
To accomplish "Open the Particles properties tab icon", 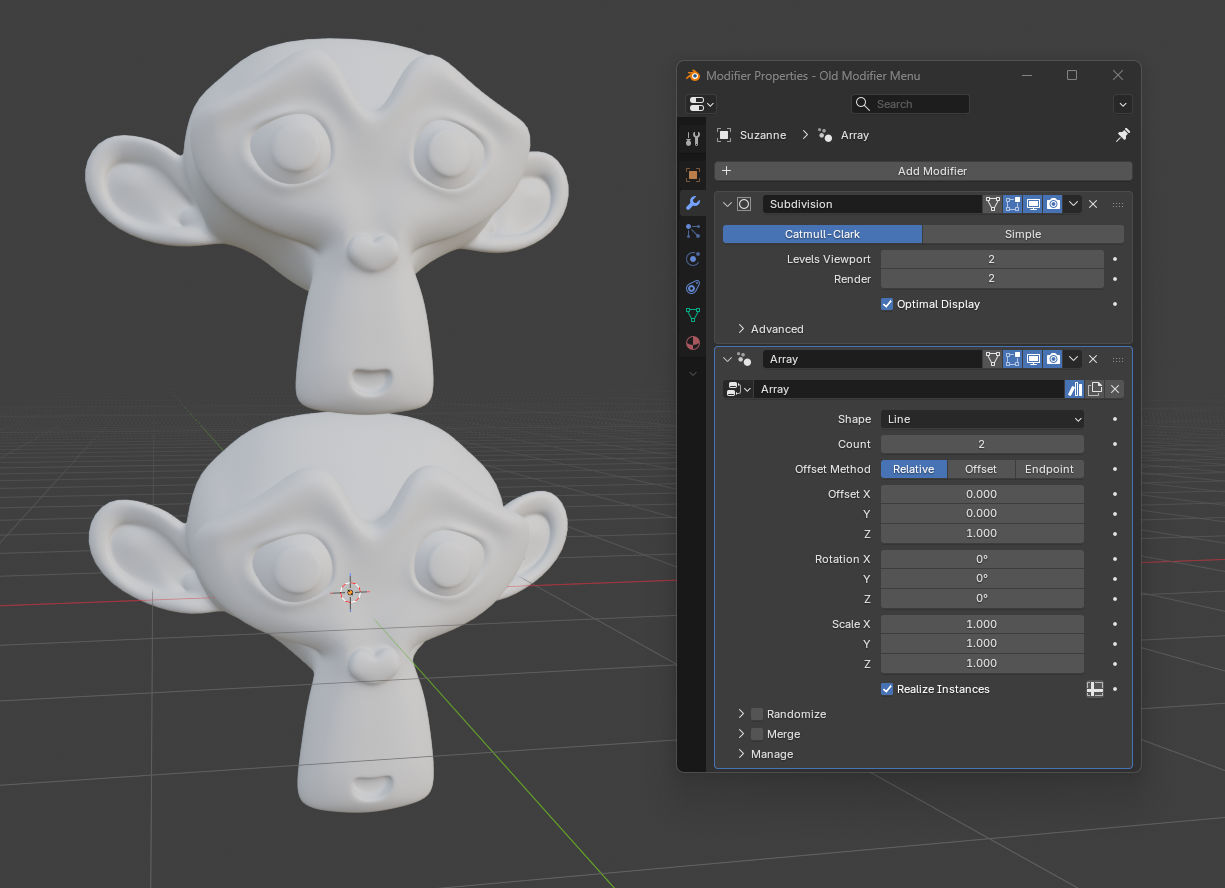I will coord(693,231).
